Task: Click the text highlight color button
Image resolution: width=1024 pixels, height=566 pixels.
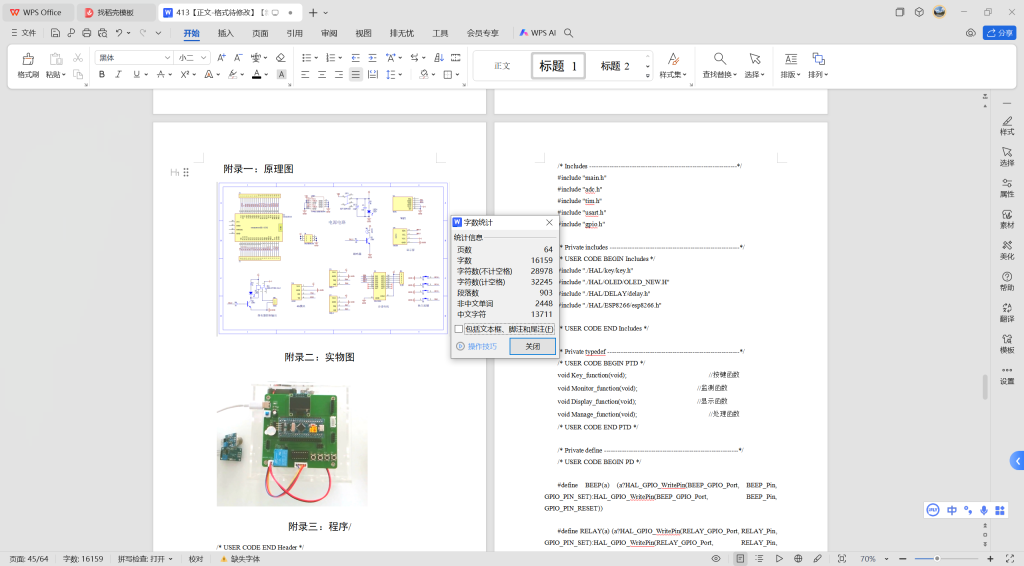Action: tap(232, 74)
